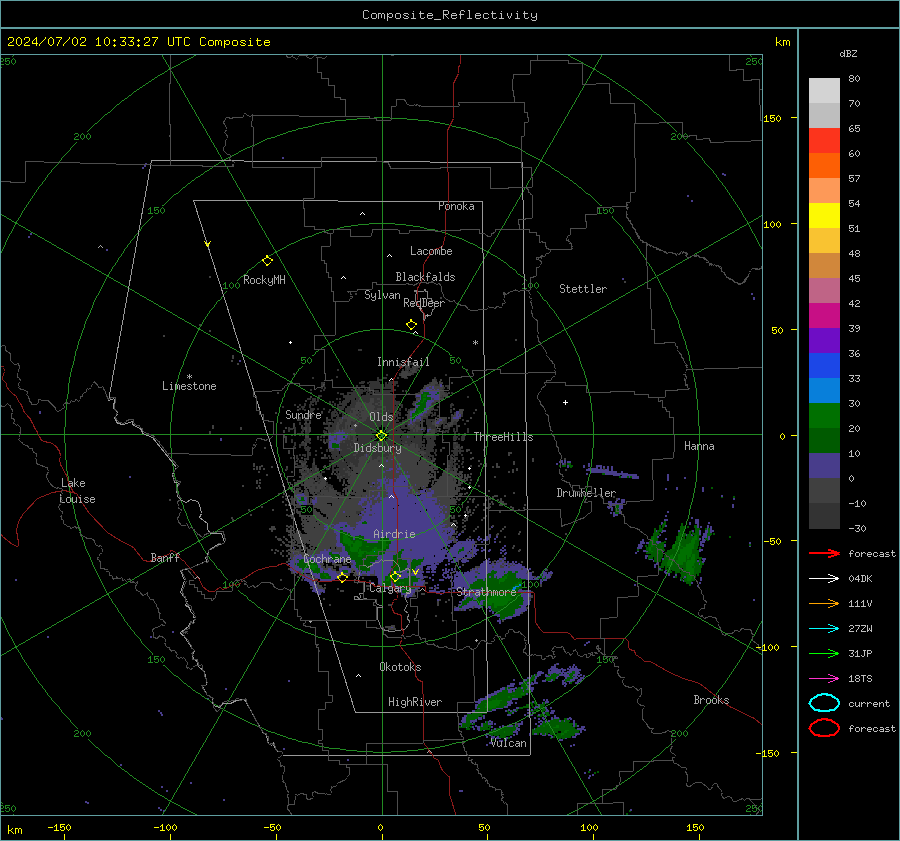Click the Okotoks city label

click(x=400, y=667)
